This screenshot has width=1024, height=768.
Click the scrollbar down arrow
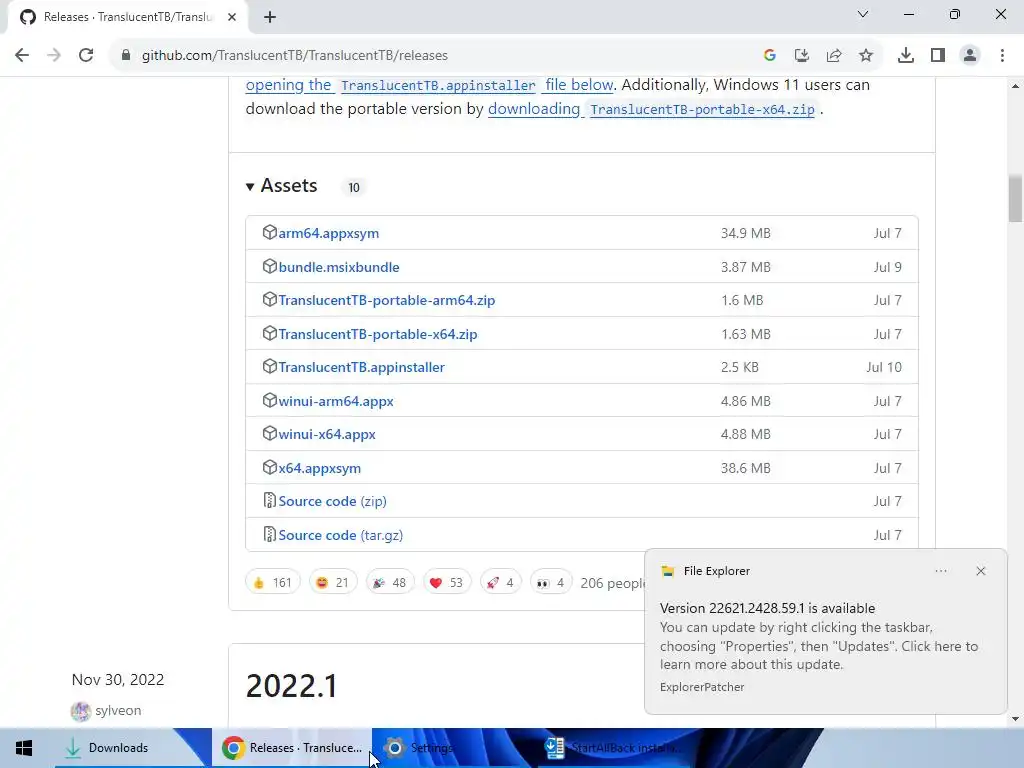(1015, 719)
